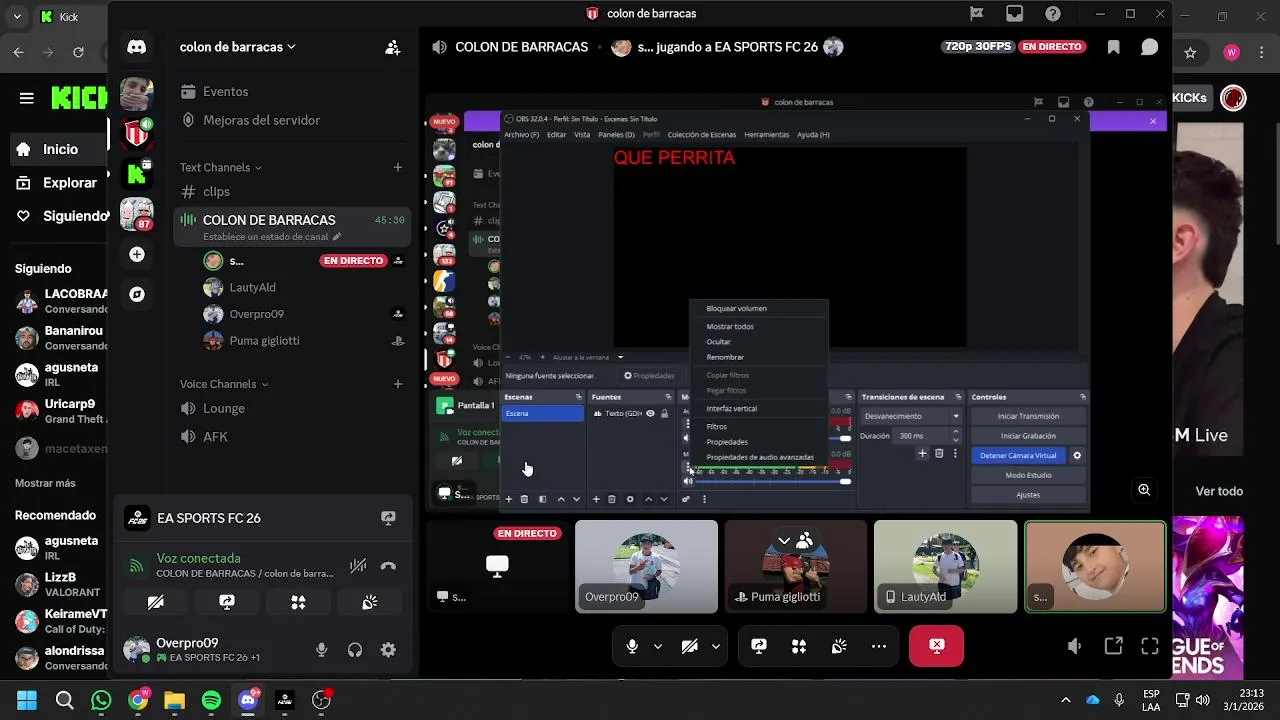Click the invite people icon beside server name
The width and height of the screenshot is (1280, 720).
[393, 47]
